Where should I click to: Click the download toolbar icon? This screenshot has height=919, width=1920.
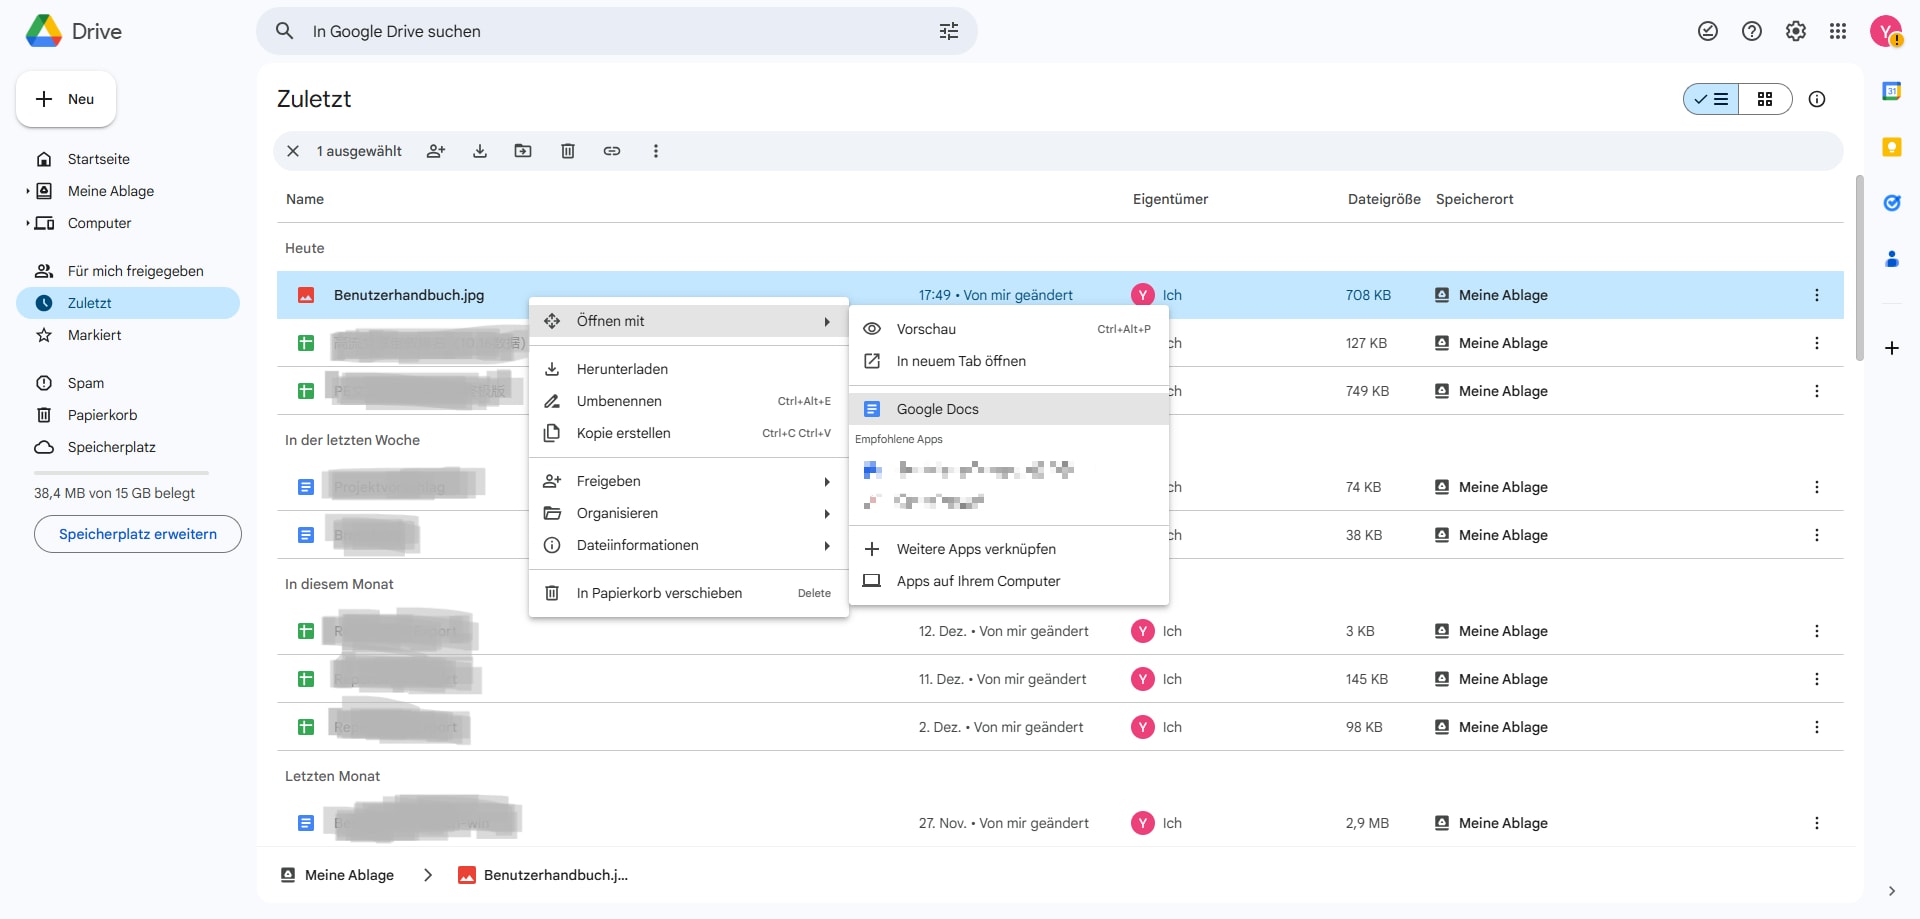(480, 151)
